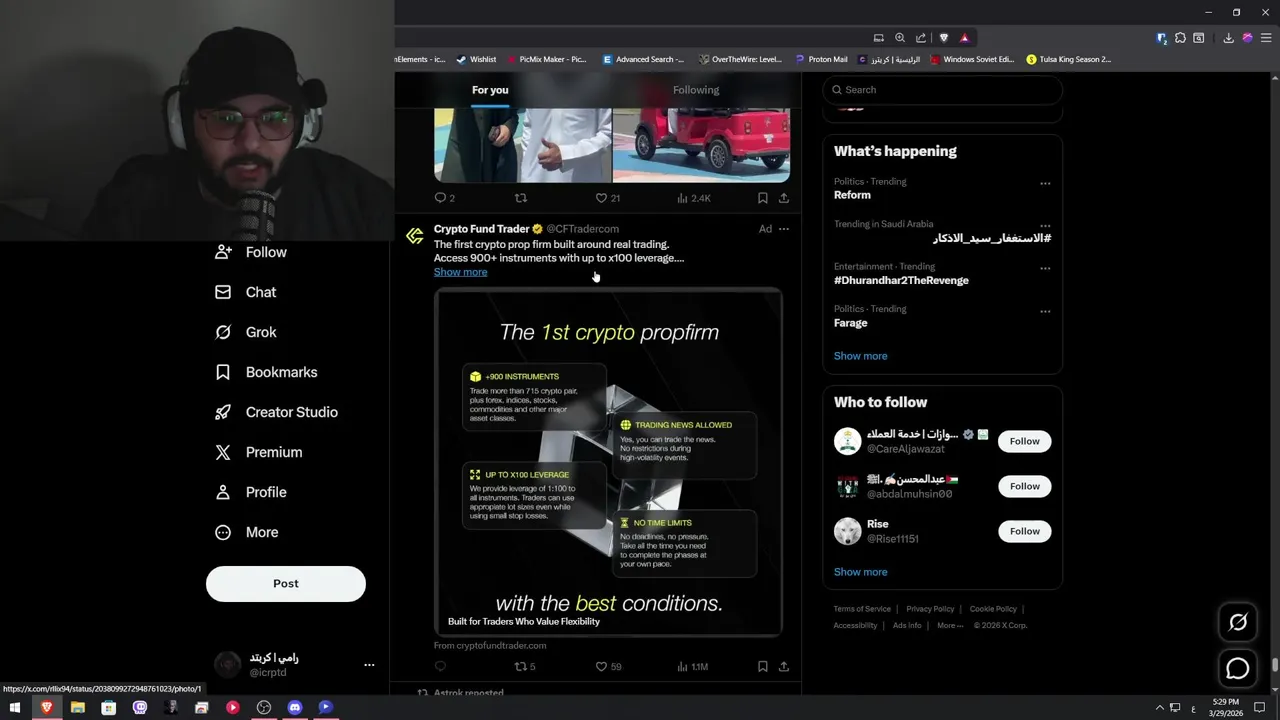The height and width of the screenshot is (720, 1280).
Task: Repost the Crypto Fund Trader ad
Action: [525, 666]
